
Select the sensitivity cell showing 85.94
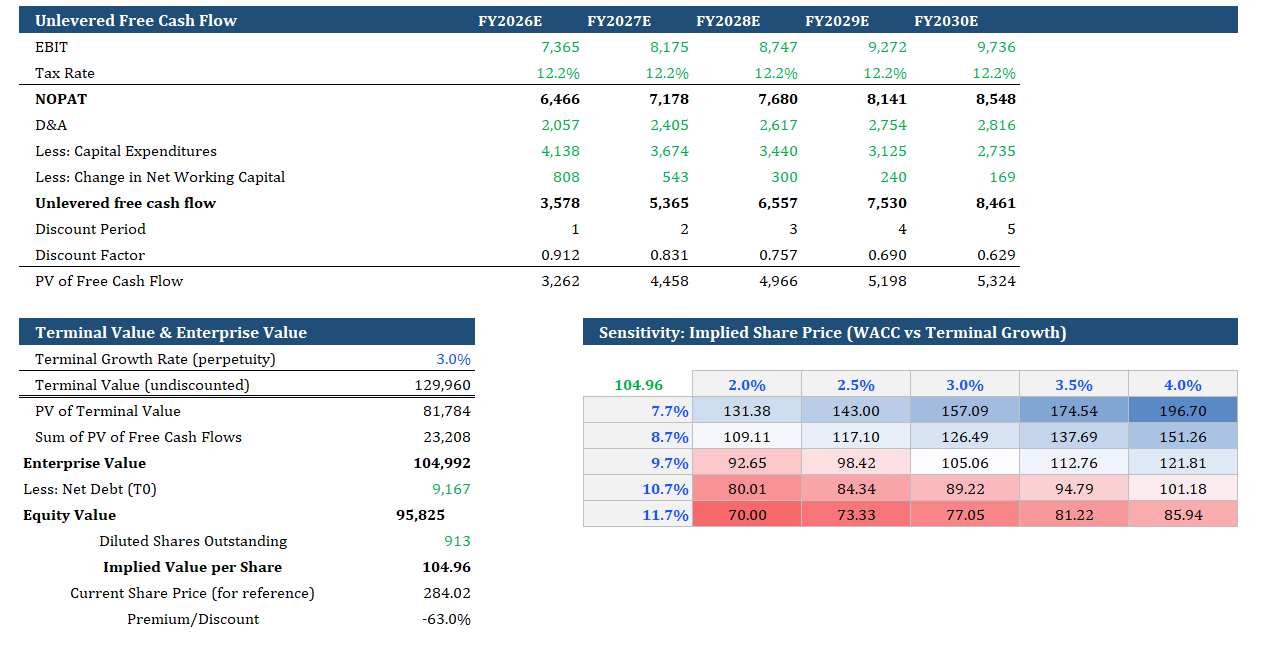click(1183, 515)
